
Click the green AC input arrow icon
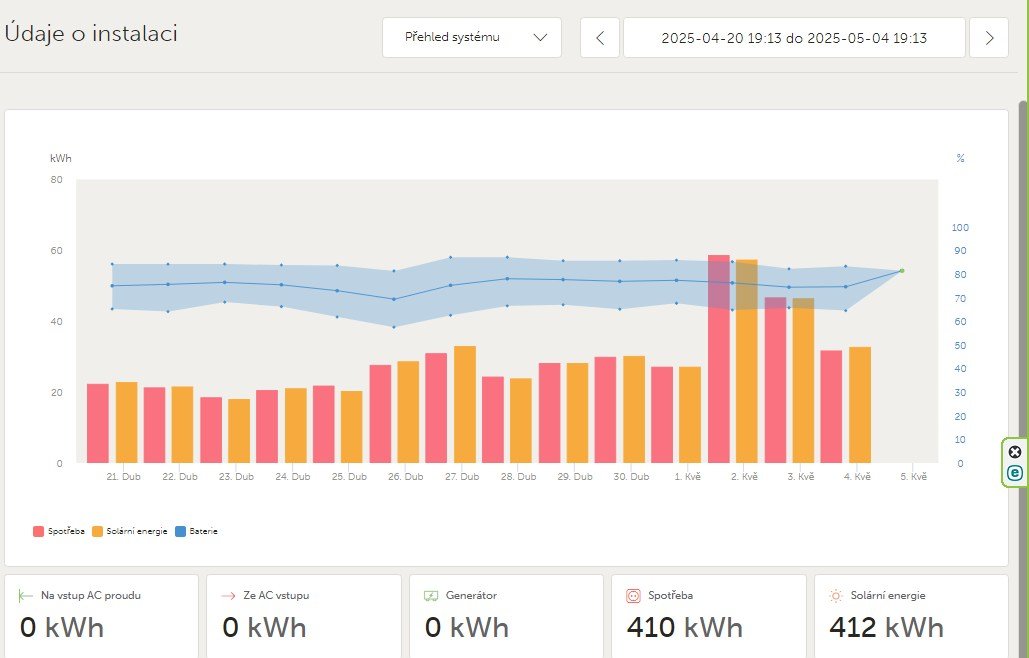[26, 595]
